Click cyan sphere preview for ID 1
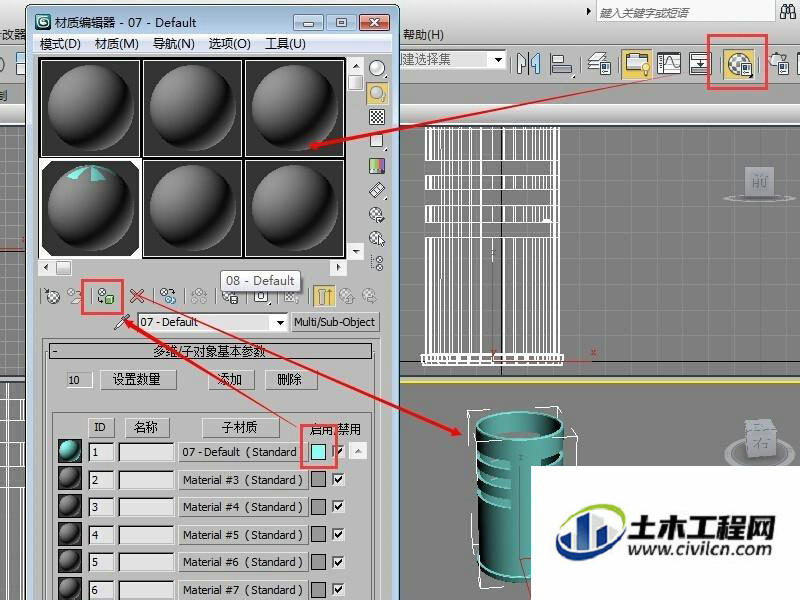Screen dimensions: 800x600 coord(69,452)
